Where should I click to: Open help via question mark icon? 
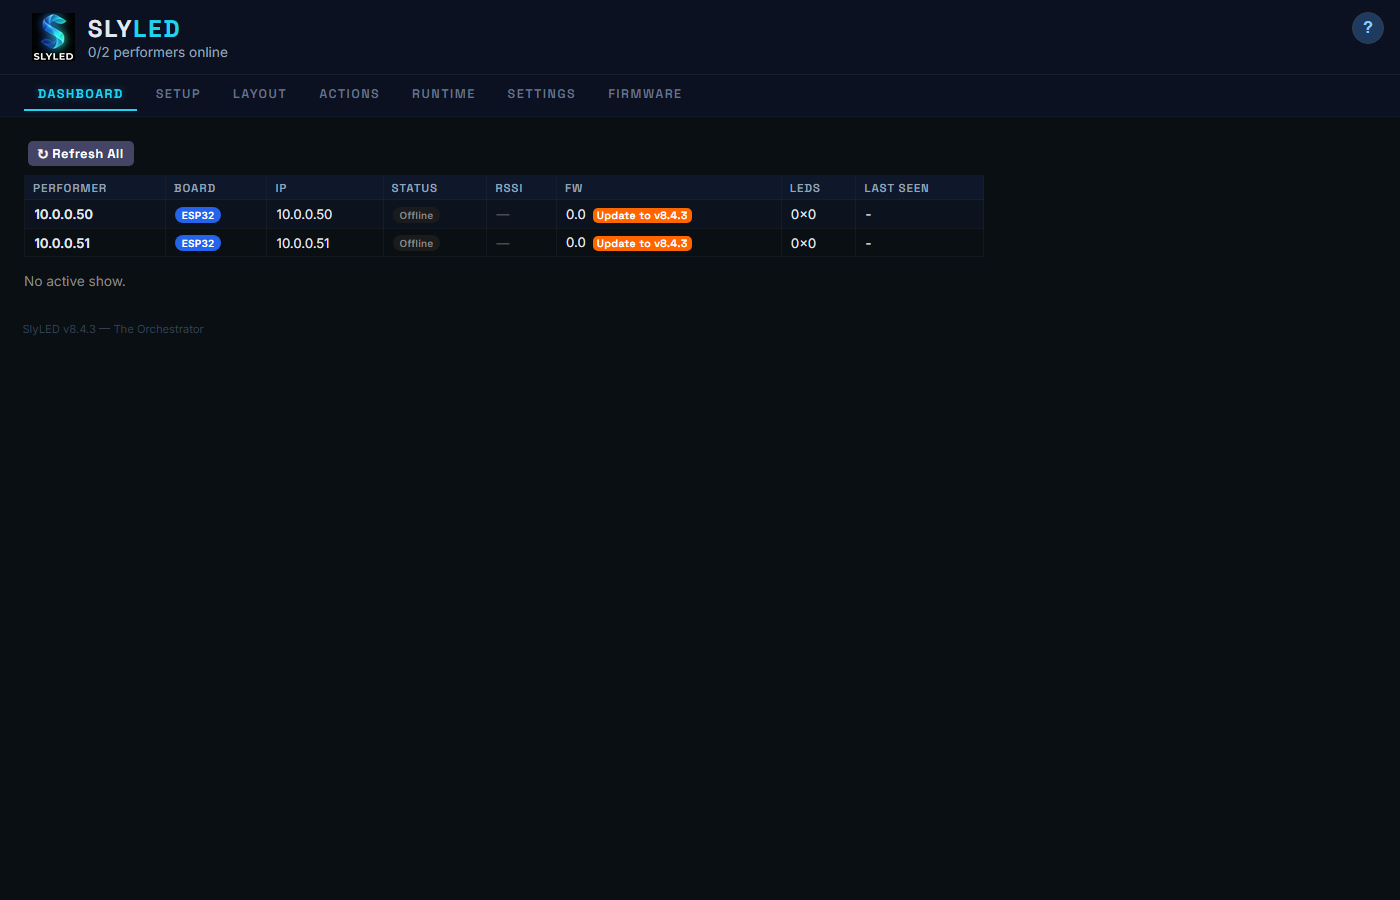pyautogui.click(x=1367, y=28)
